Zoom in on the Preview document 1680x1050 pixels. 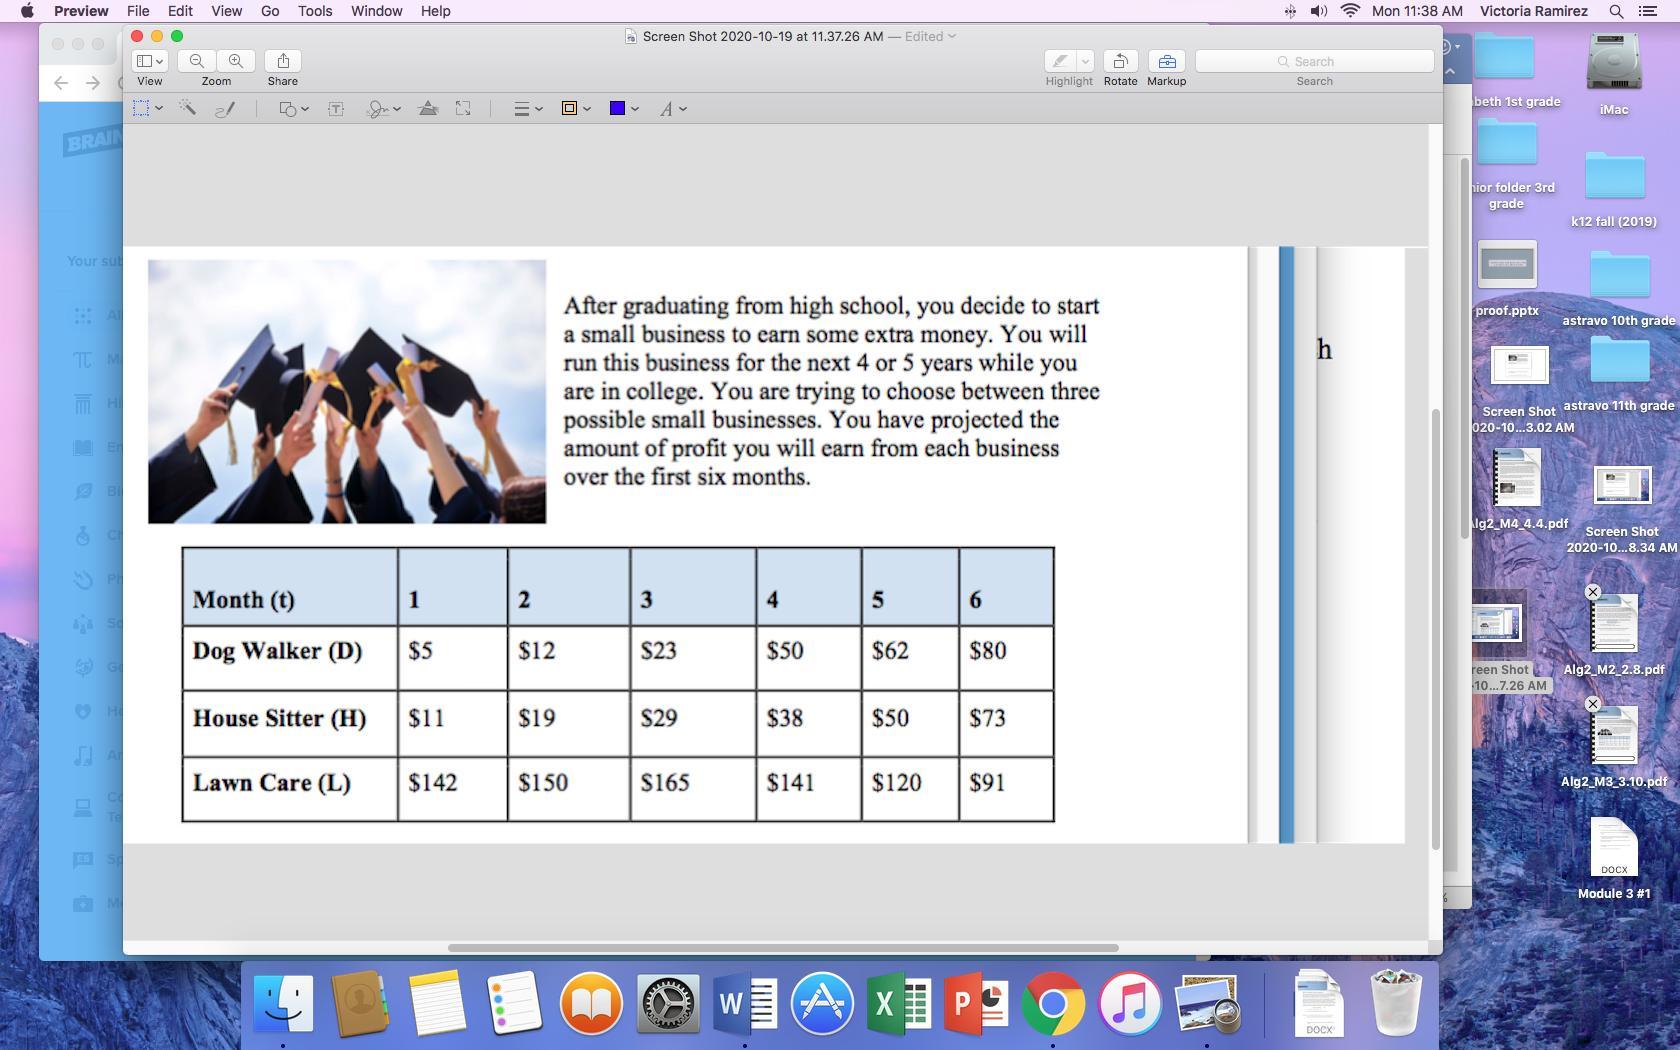235,61
